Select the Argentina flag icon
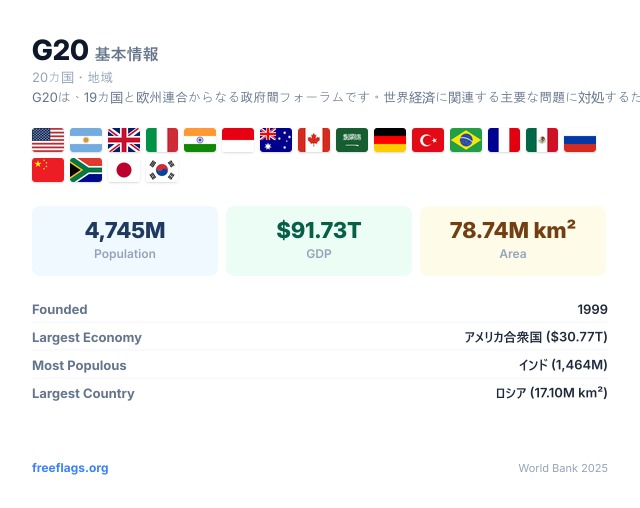 [x=86, y=140]
